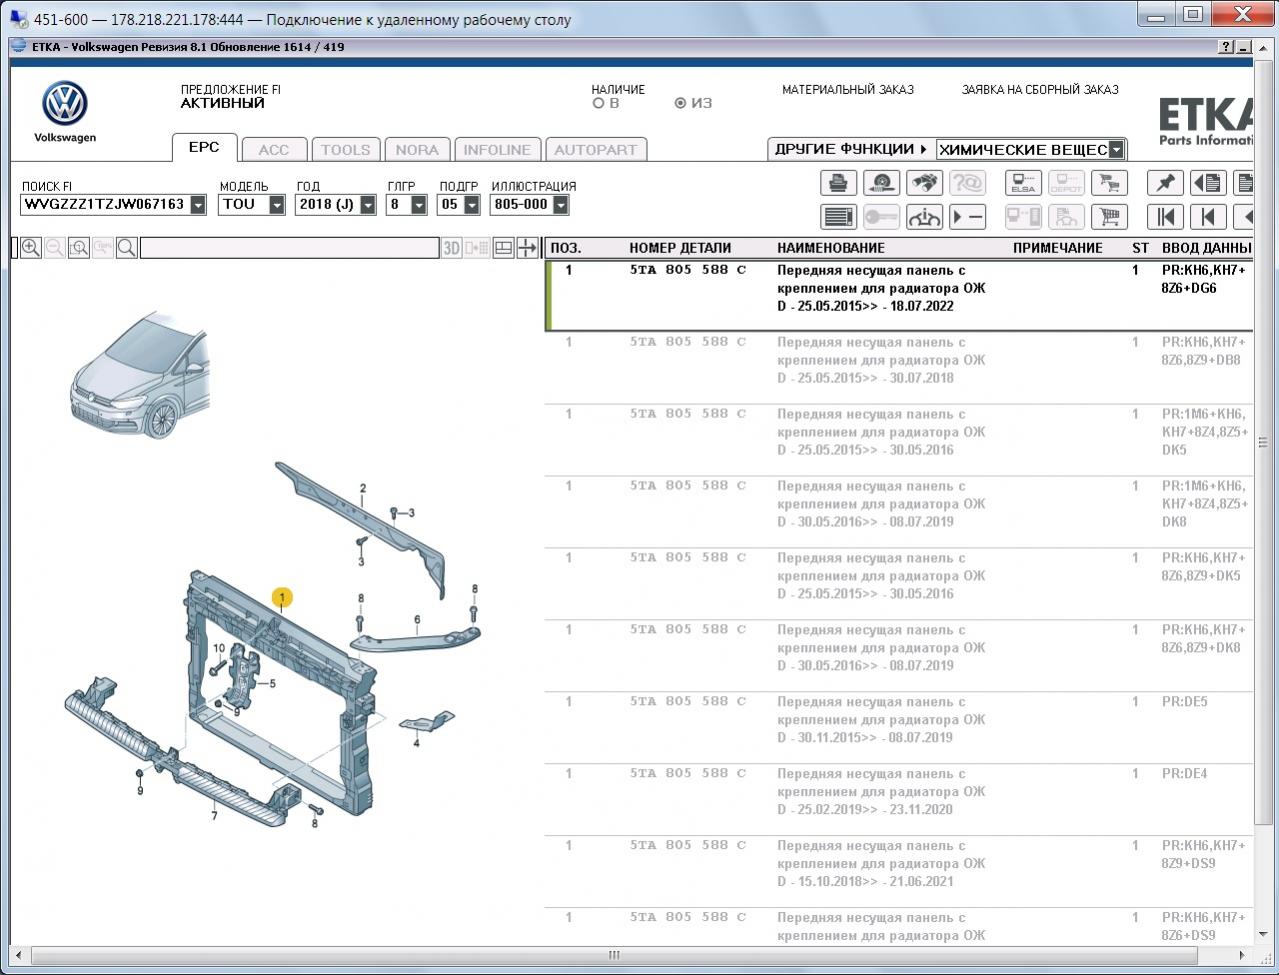Click the previous page document icon
Viewport: 1279px width, 975px height.
[x=1208, y=183]
